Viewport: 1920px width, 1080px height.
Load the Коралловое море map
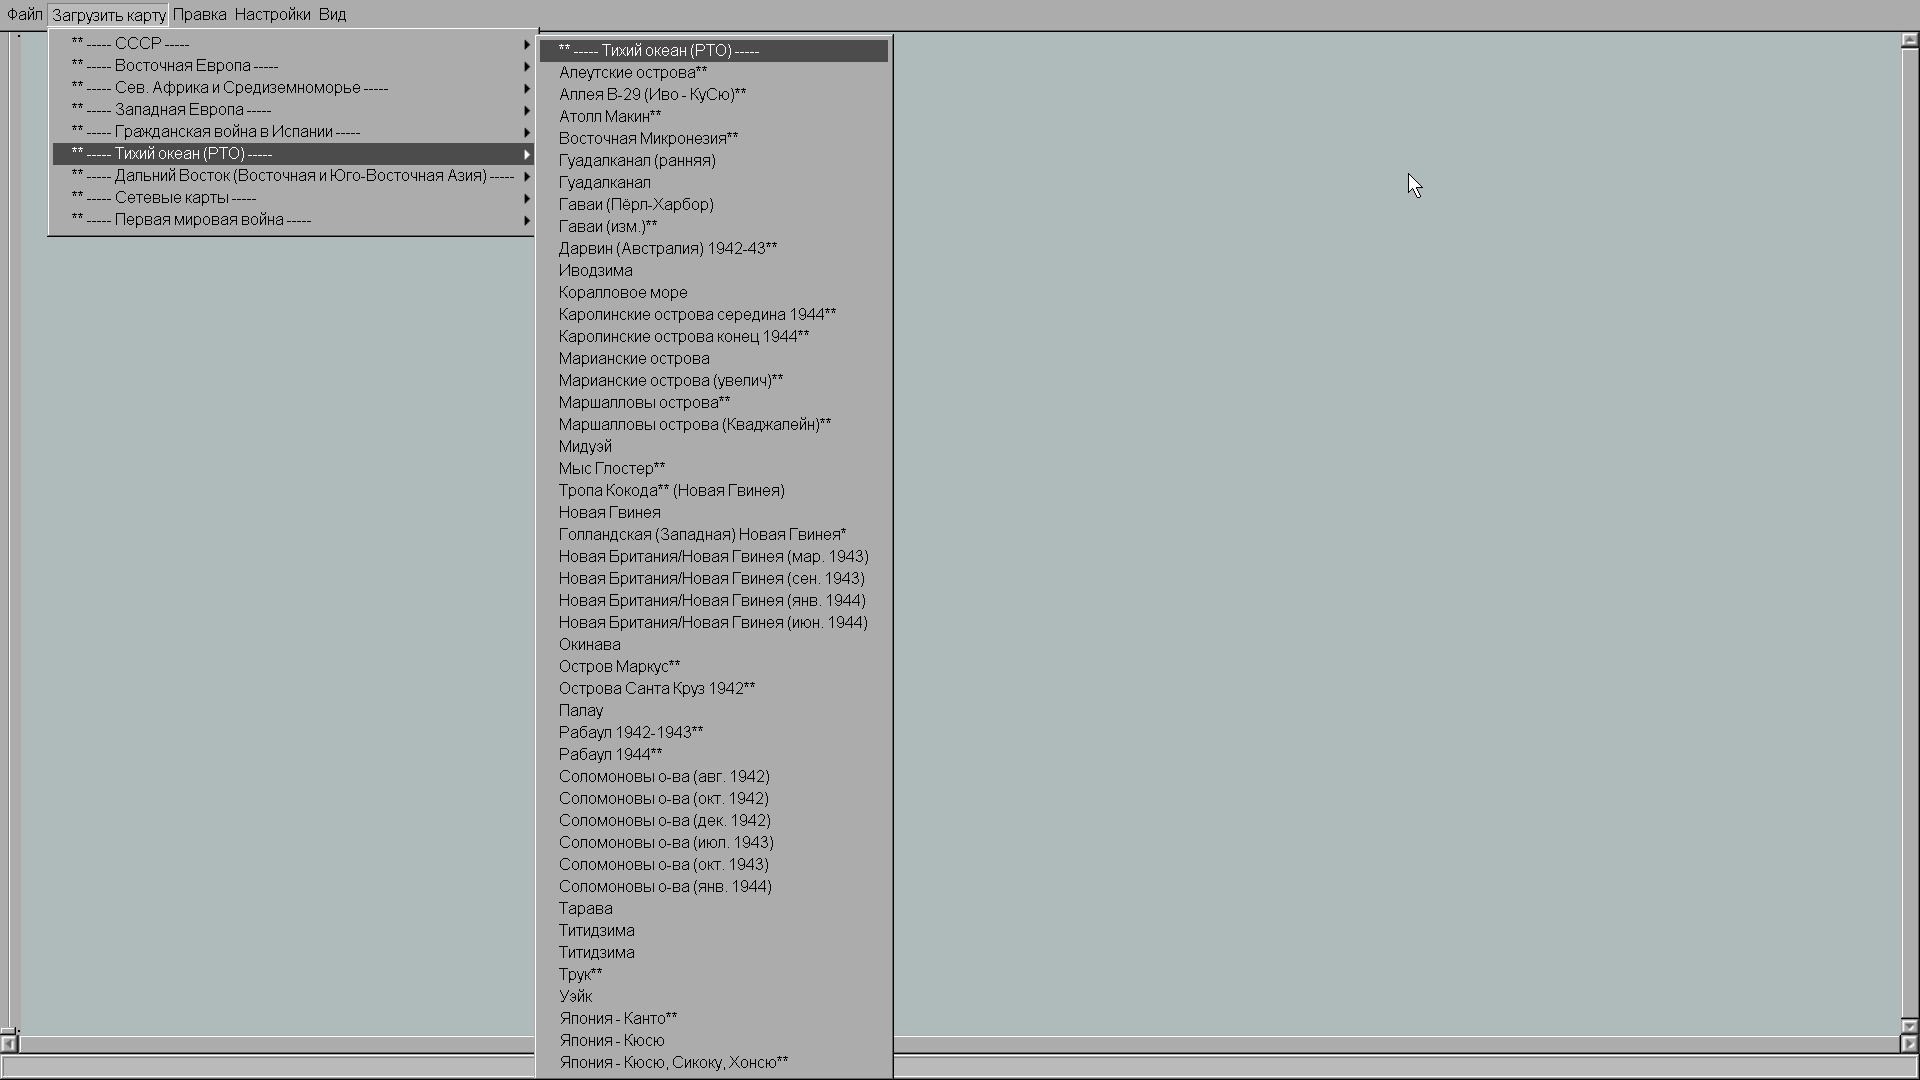(714, 293)
